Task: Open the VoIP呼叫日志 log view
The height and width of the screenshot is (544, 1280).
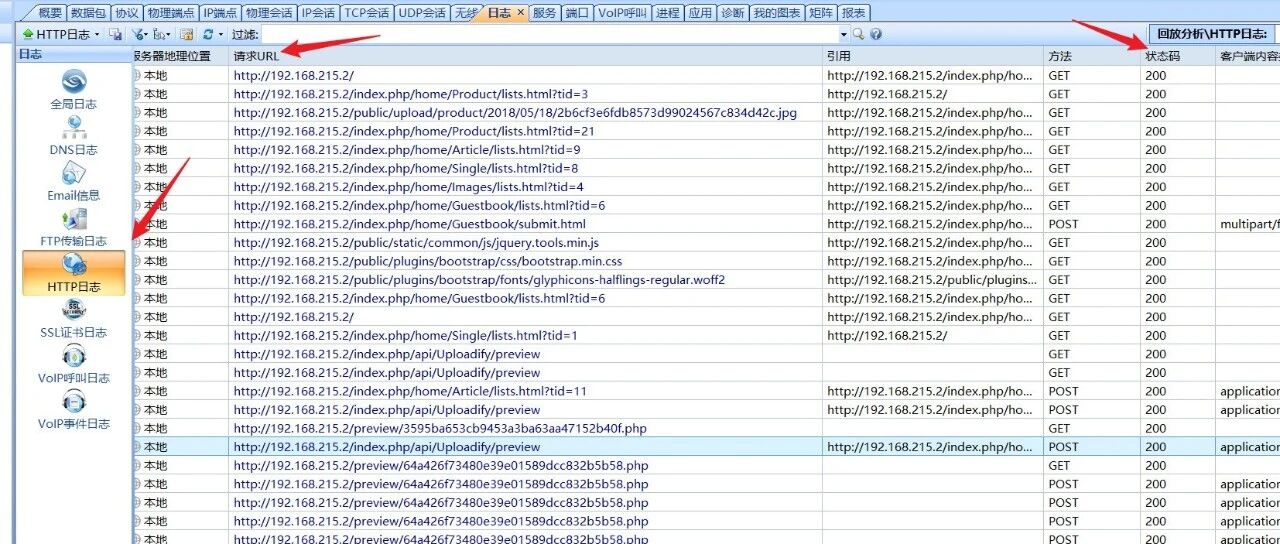Action: click(75, 365)
